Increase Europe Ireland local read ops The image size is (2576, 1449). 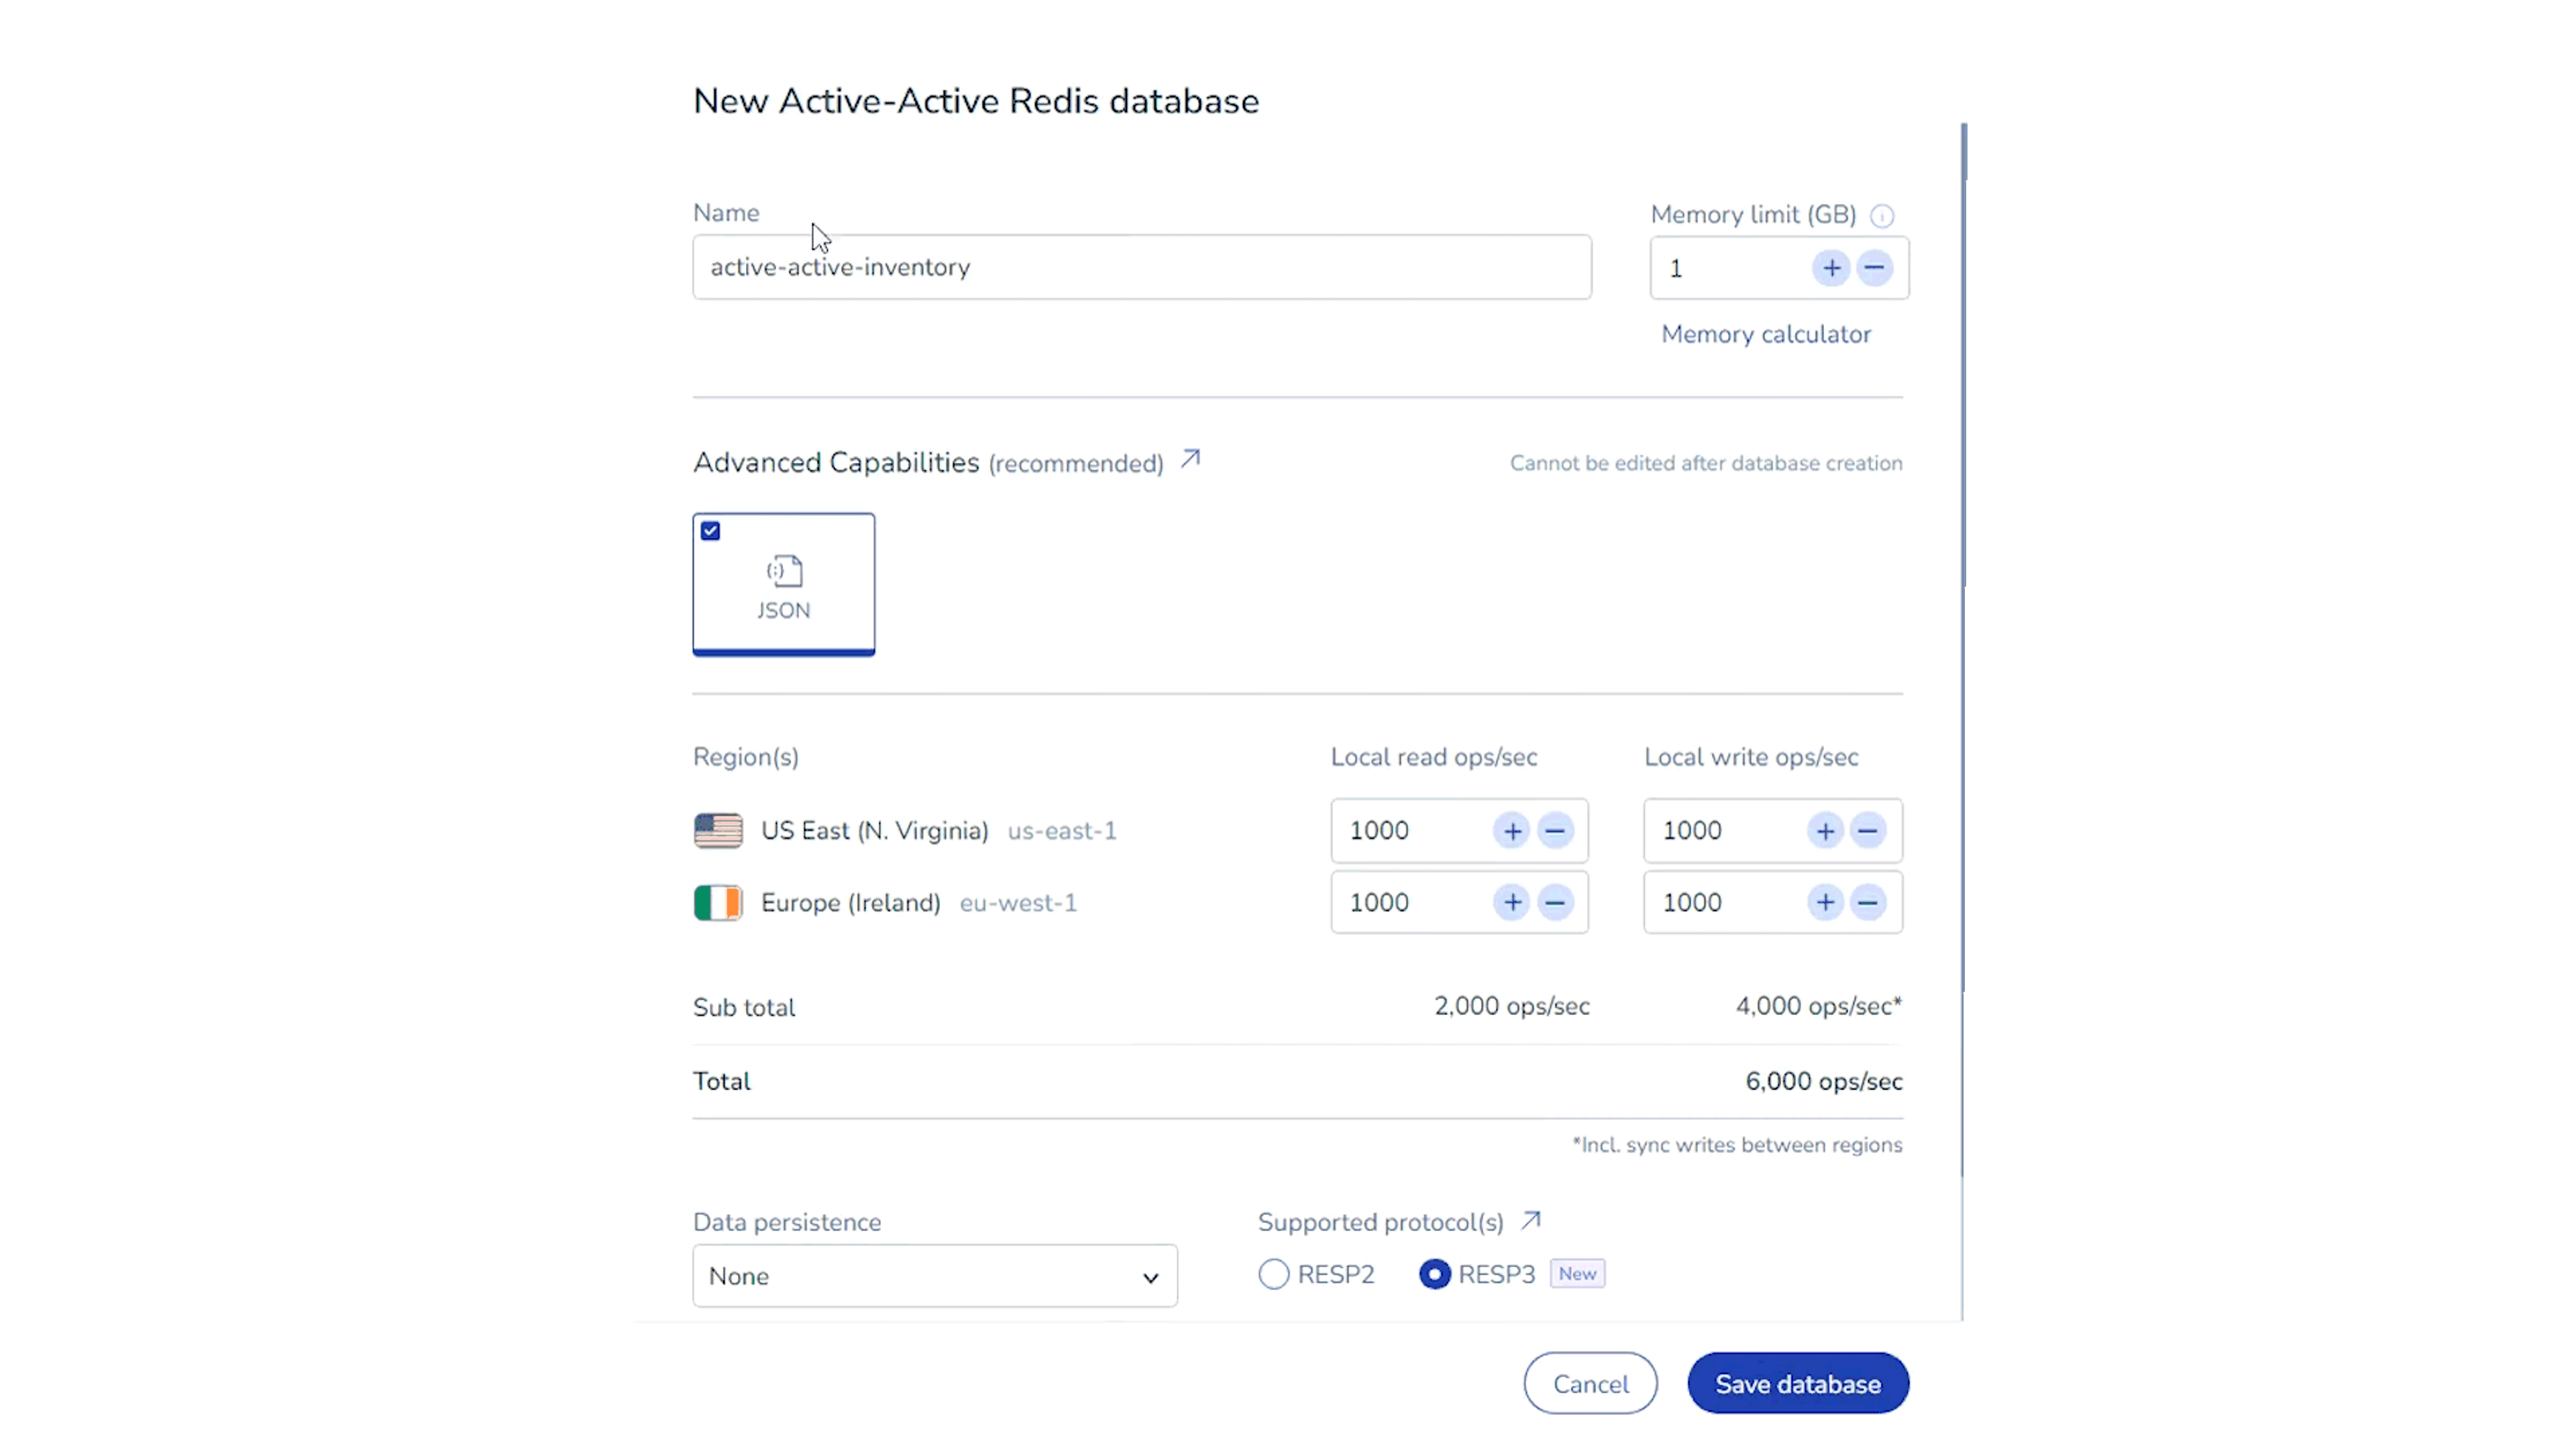pos(1512,903)
